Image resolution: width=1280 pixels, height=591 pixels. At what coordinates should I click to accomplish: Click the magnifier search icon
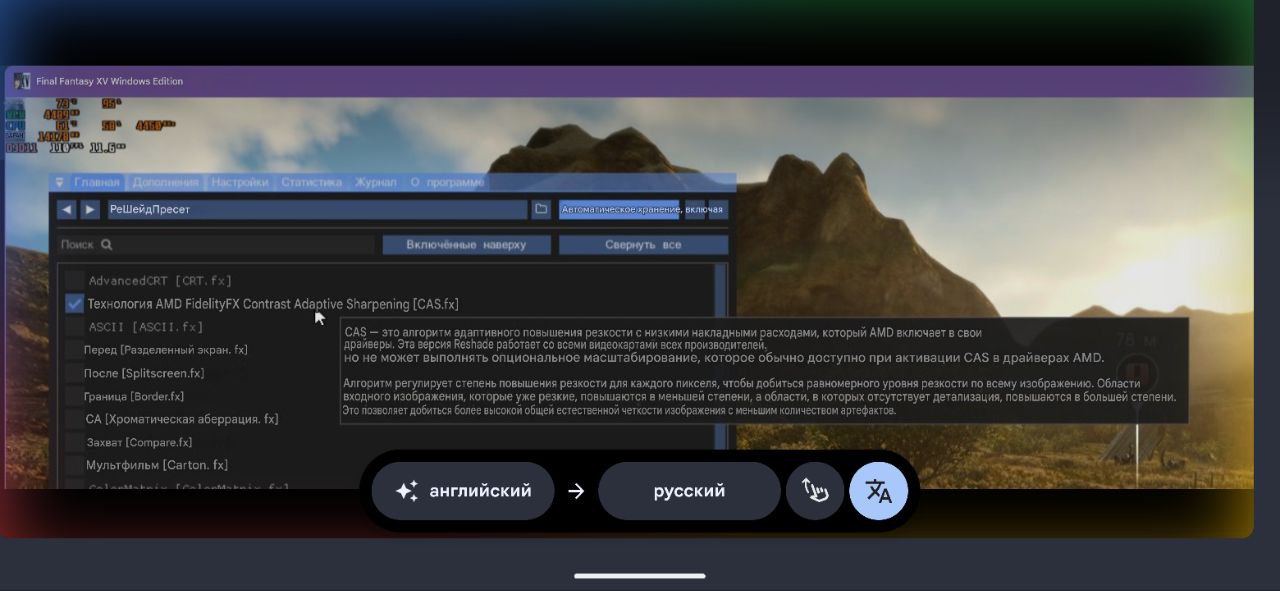tap(107, 244)
